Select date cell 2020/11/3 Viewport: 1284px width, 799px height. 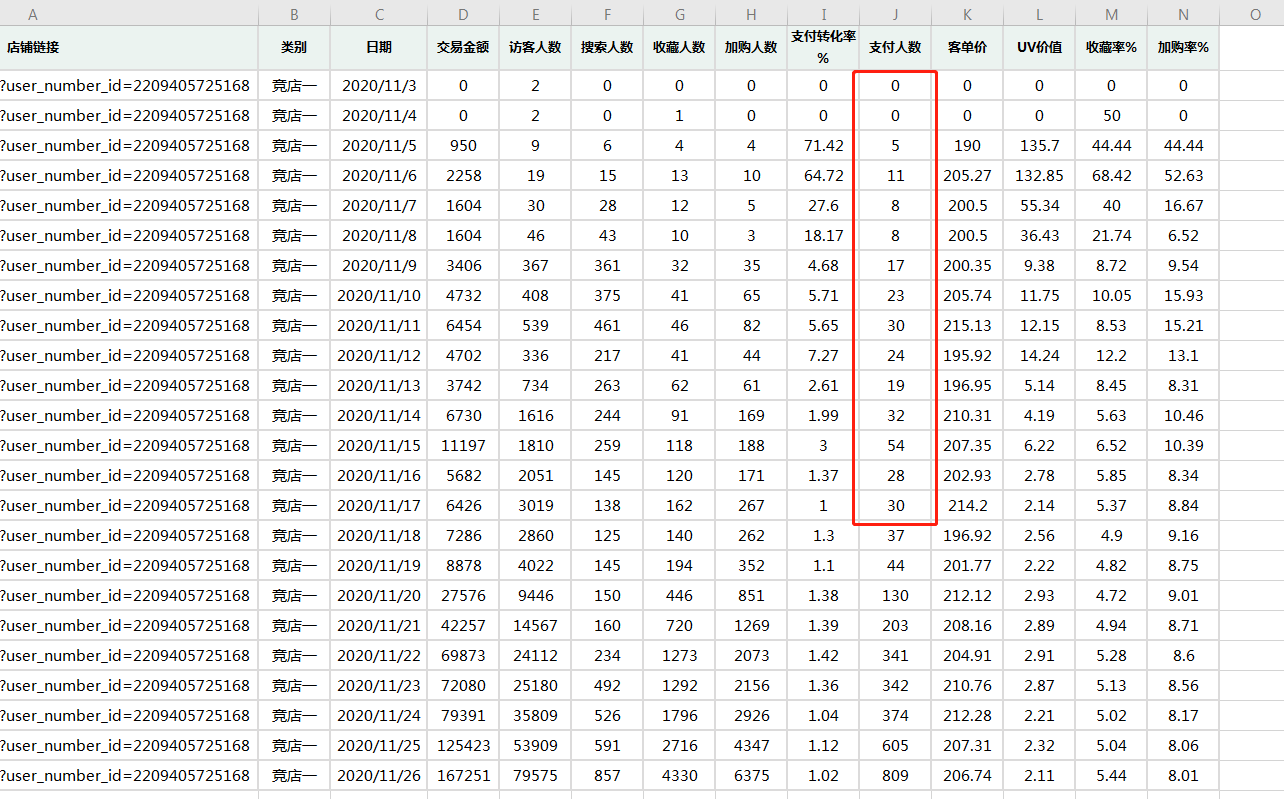[x=379, y=86]
